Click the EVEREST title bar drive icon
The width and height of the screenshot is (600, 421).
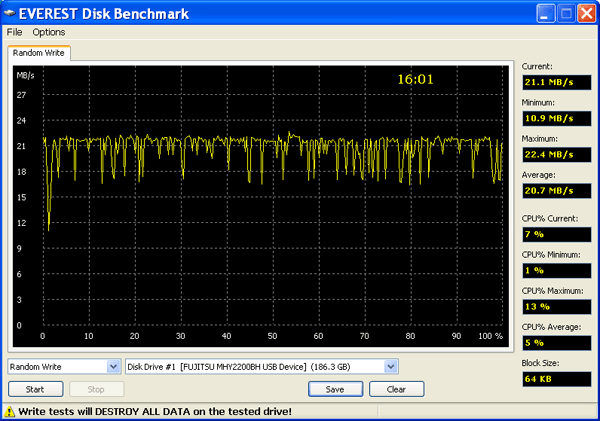point(9,13)
